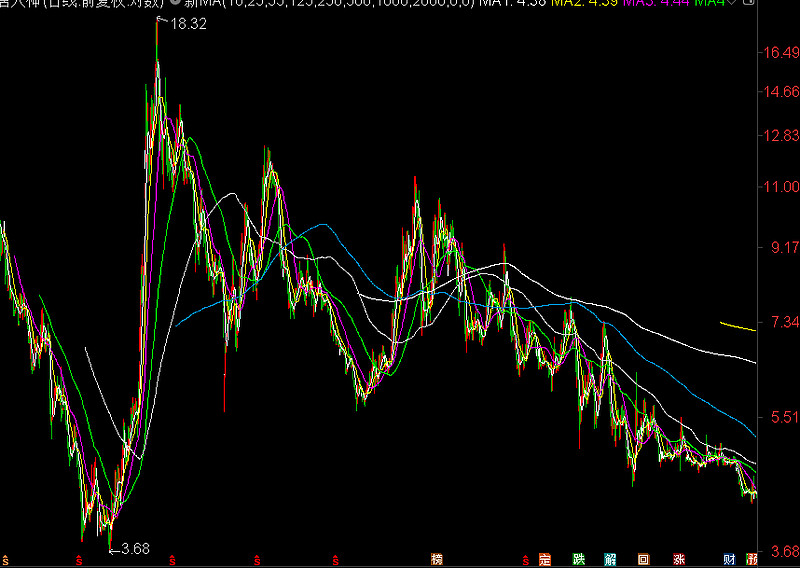Open the 回 event marker
The image size is (800, 568).
pos(644,559)
